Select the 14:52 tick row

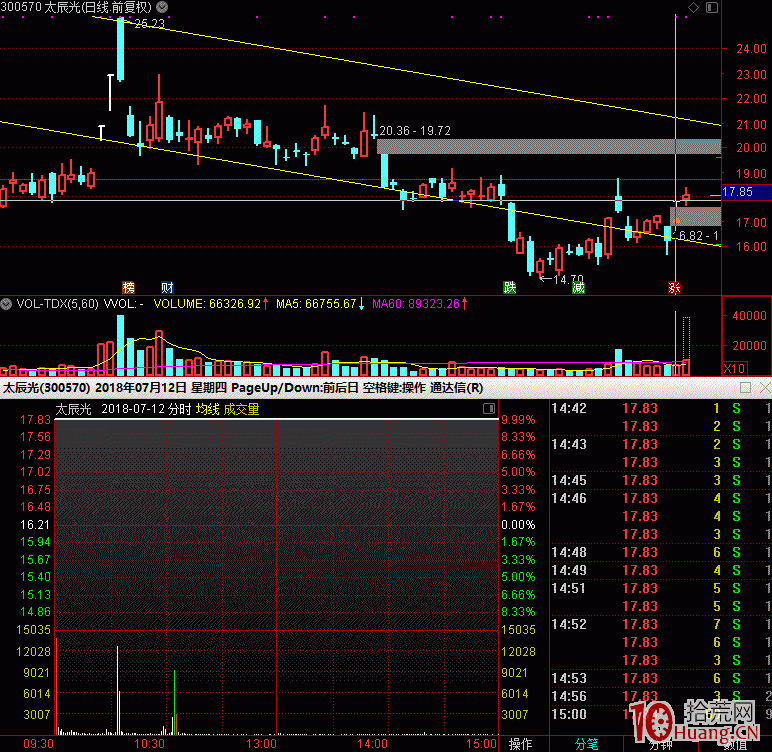click(x=660, y=624)
